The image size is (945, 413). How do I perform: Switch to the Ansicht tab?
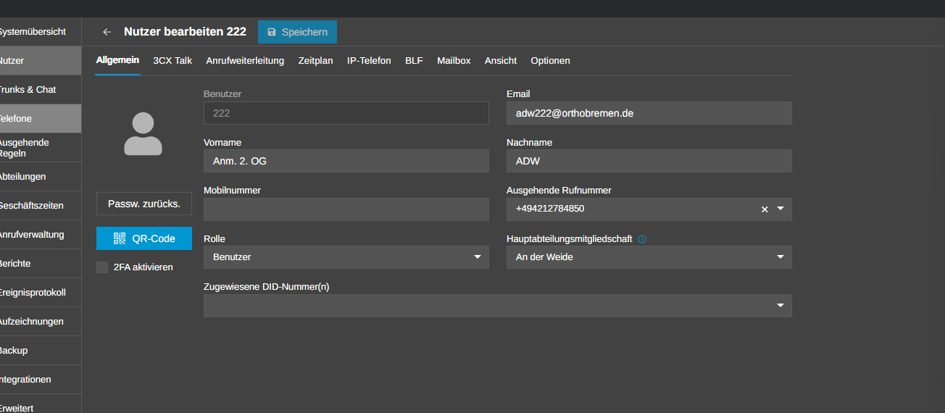coord(501,61)
